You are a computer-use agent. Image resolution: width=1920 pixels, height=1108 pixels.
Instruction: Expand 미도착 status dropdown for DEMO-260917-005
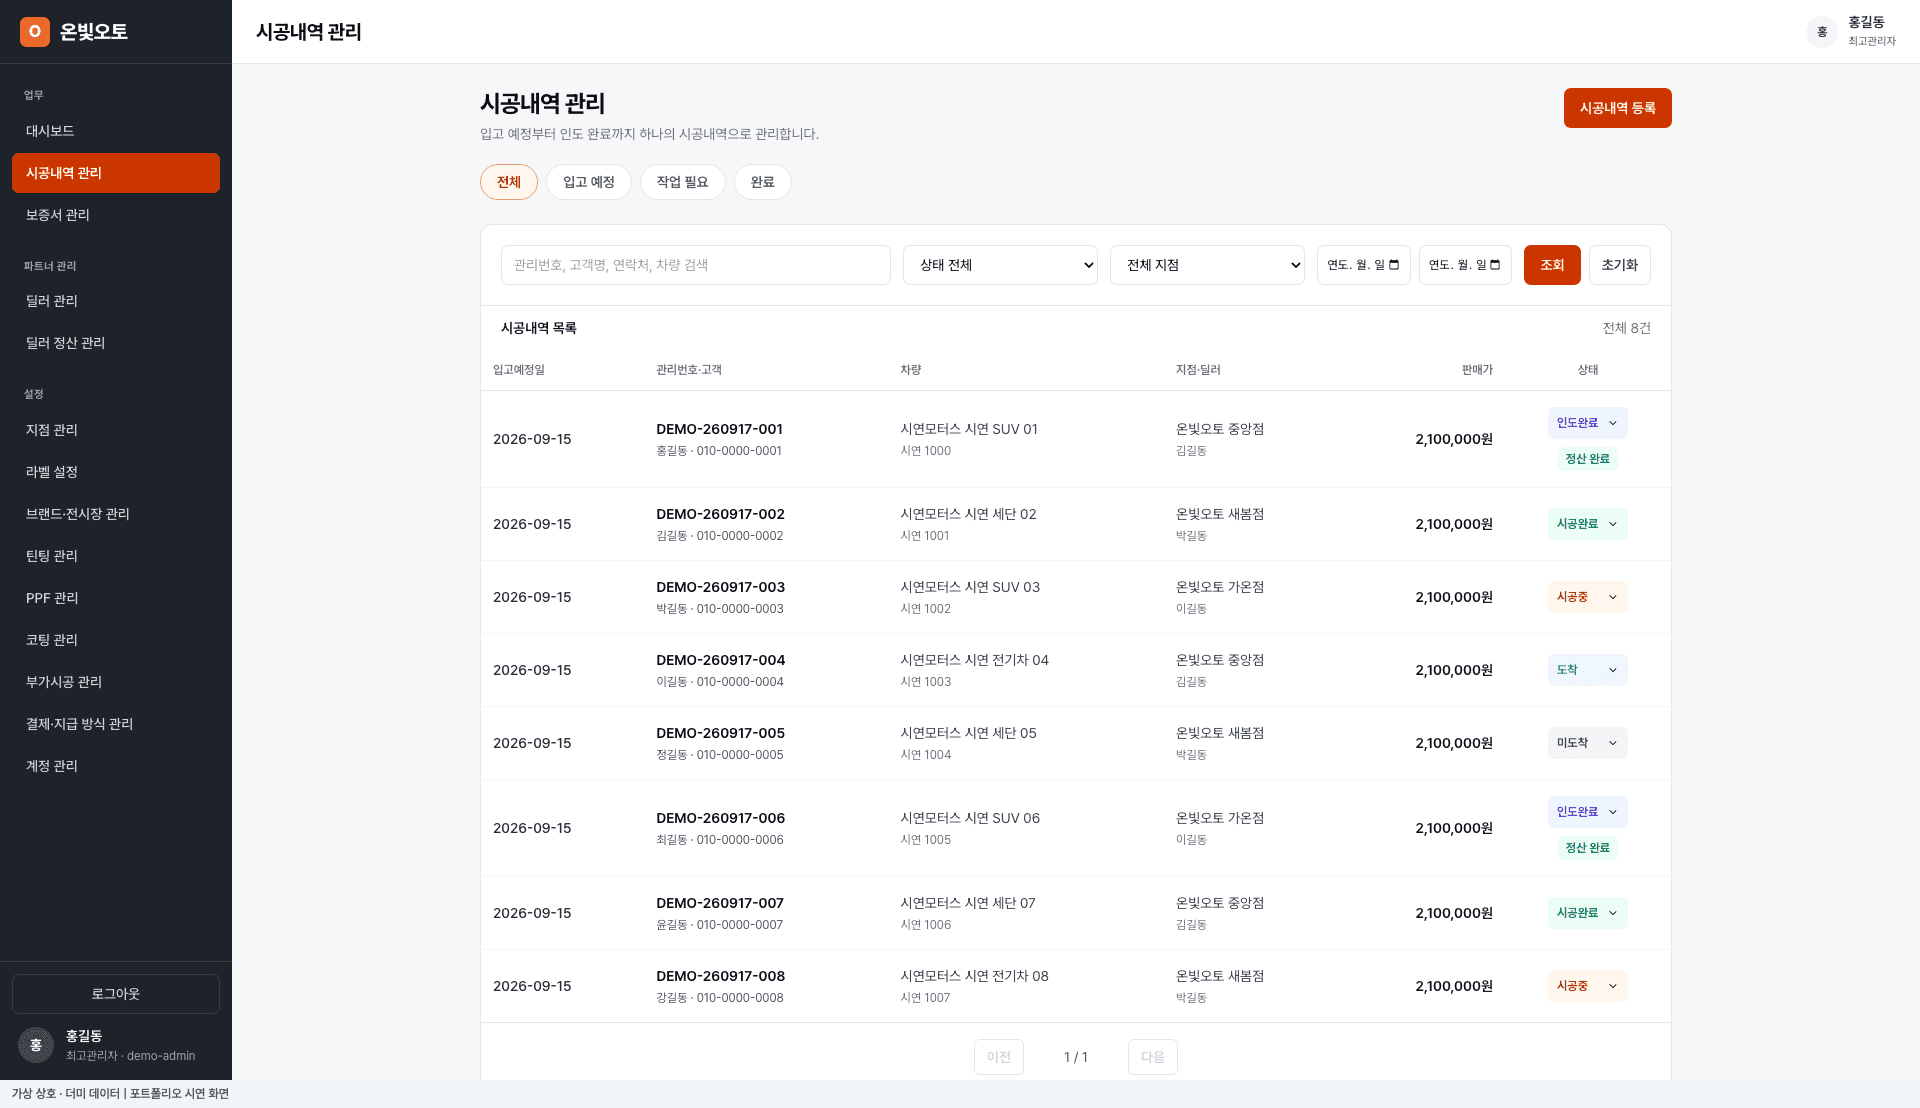pyautogui.click(x=1587, y=743)
